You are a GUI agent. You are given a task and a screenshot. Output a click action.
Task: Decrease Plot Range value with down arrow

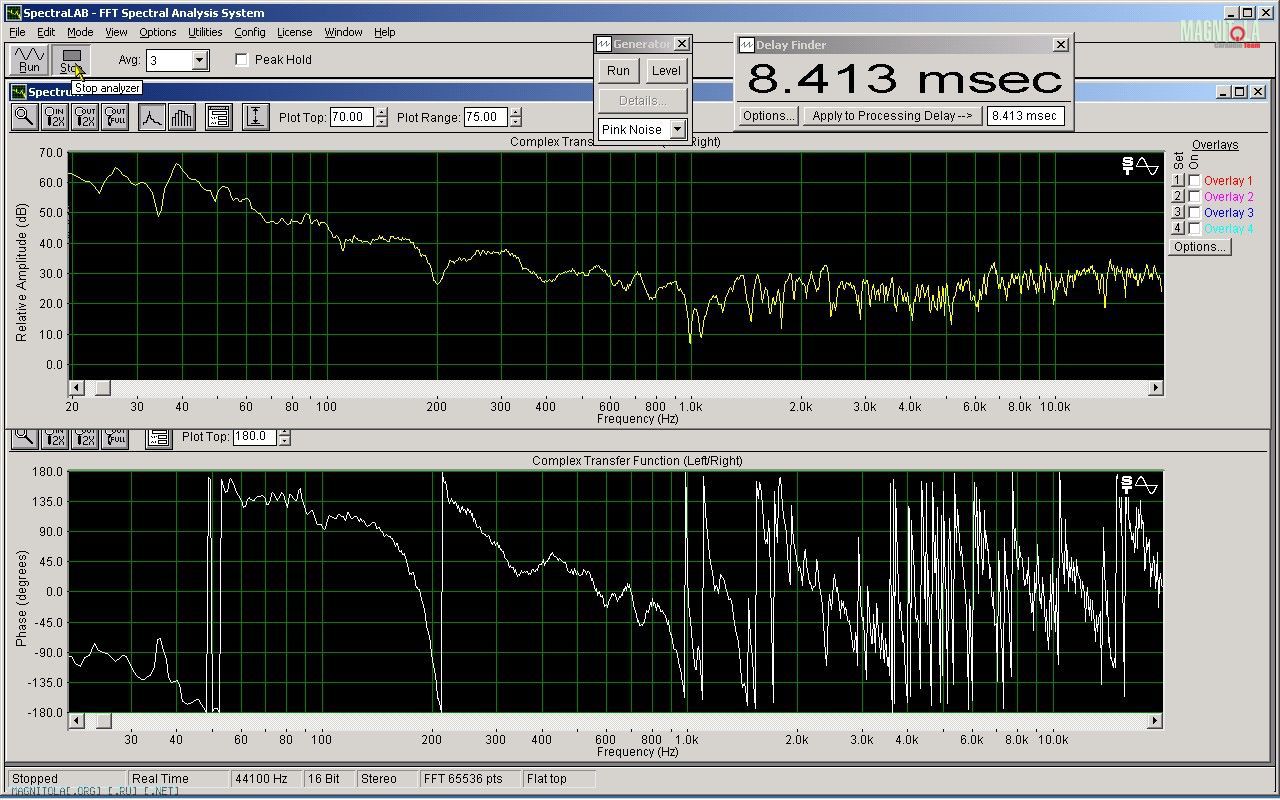(x=514, y=122)
